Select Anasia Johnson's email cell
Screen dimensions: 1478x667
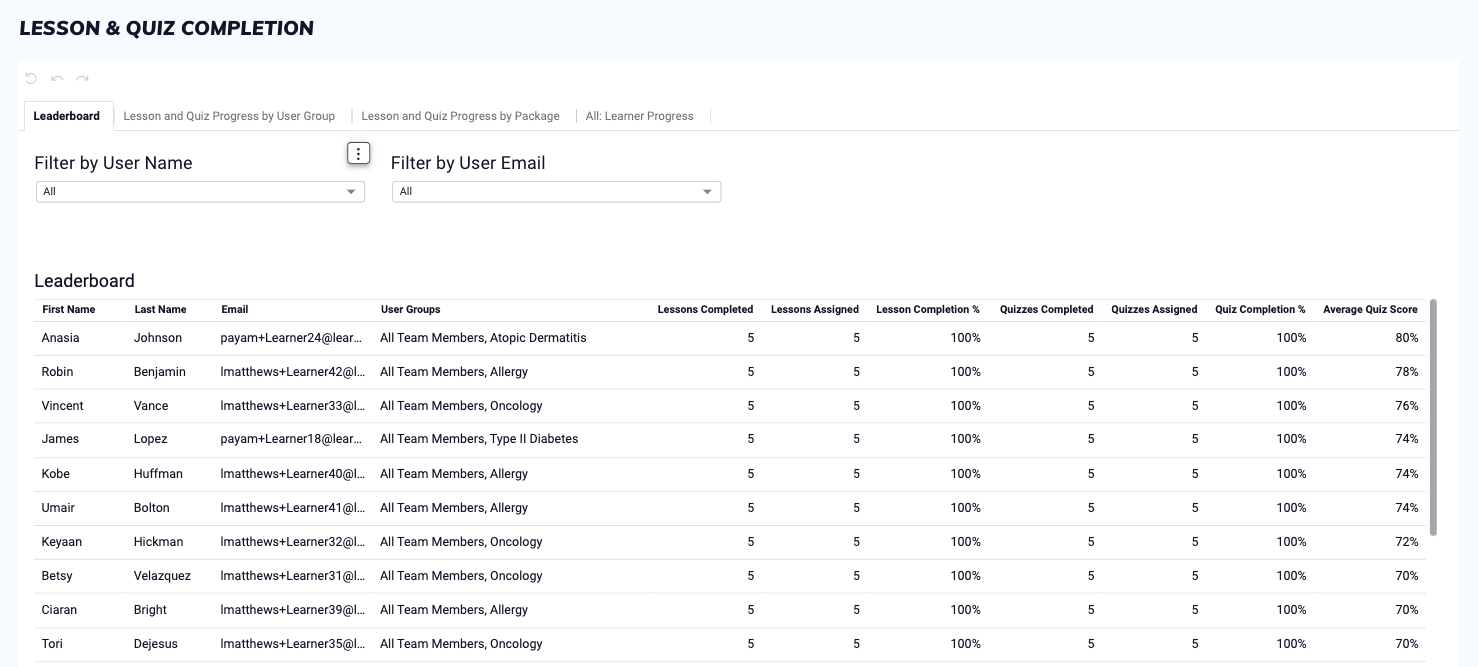(291, 338)
